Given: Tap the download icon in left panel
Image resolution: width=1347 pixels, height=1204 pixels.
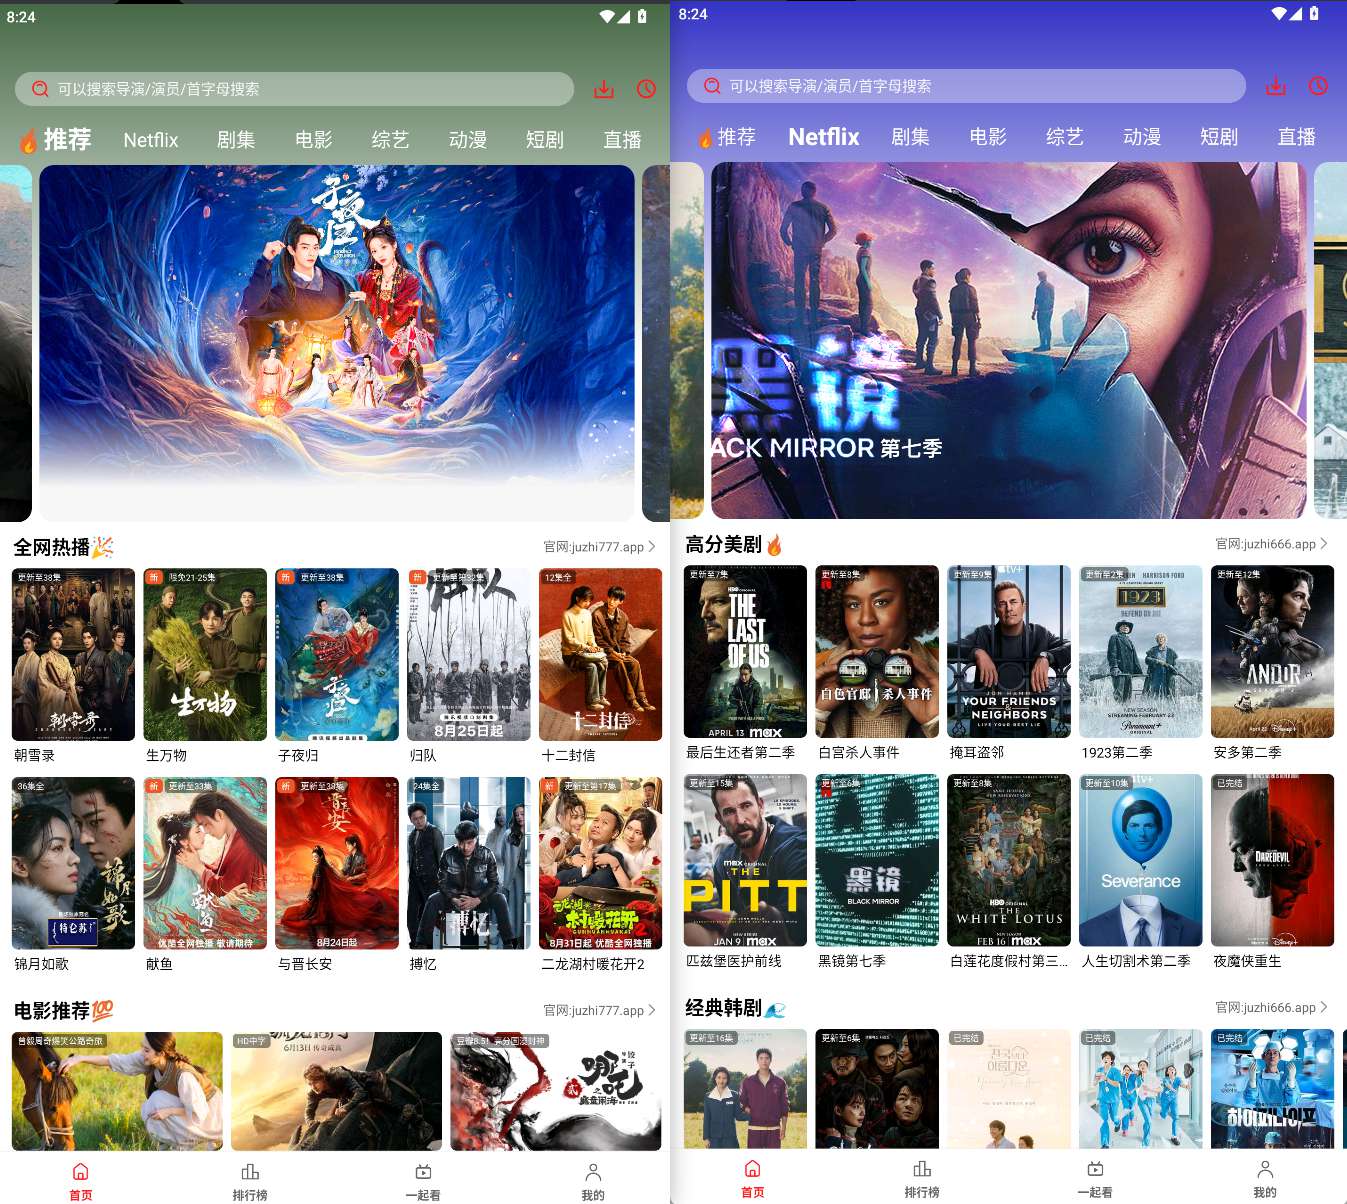Looking at the screenshot, I should point(604,89).
